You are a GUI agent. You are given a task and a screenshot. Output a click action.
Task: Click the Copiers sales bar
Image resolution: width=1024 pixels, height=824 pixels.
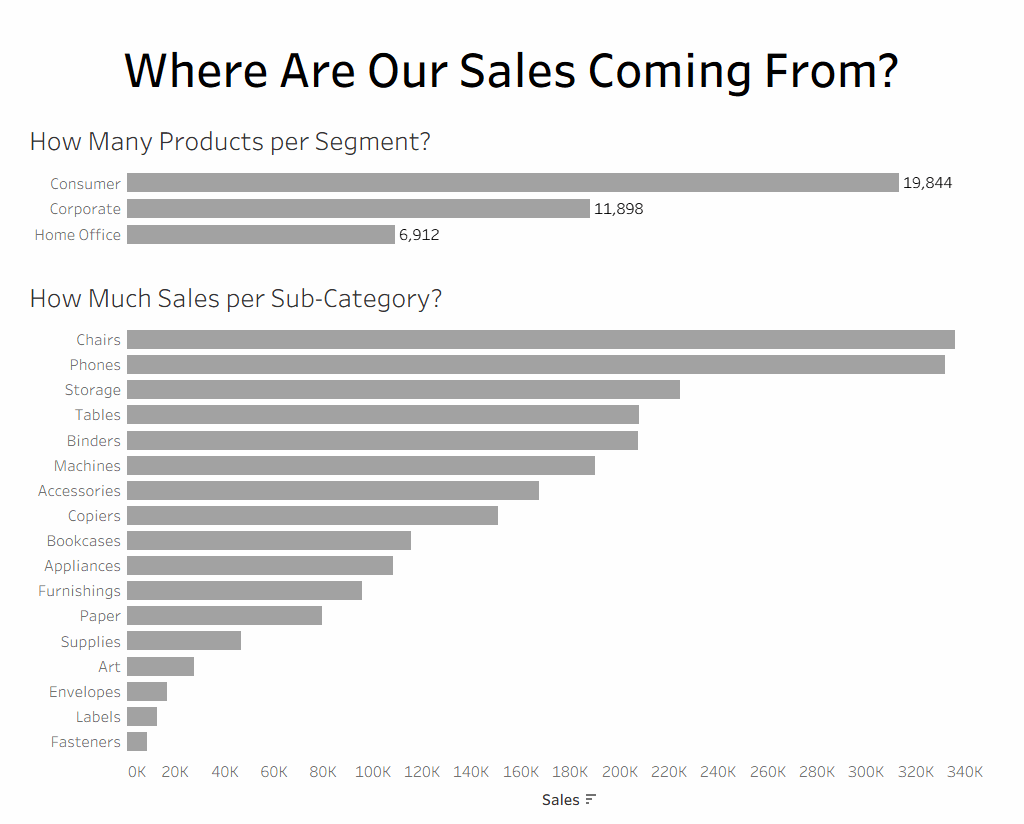pyautogui.click(x=312, y=516)
